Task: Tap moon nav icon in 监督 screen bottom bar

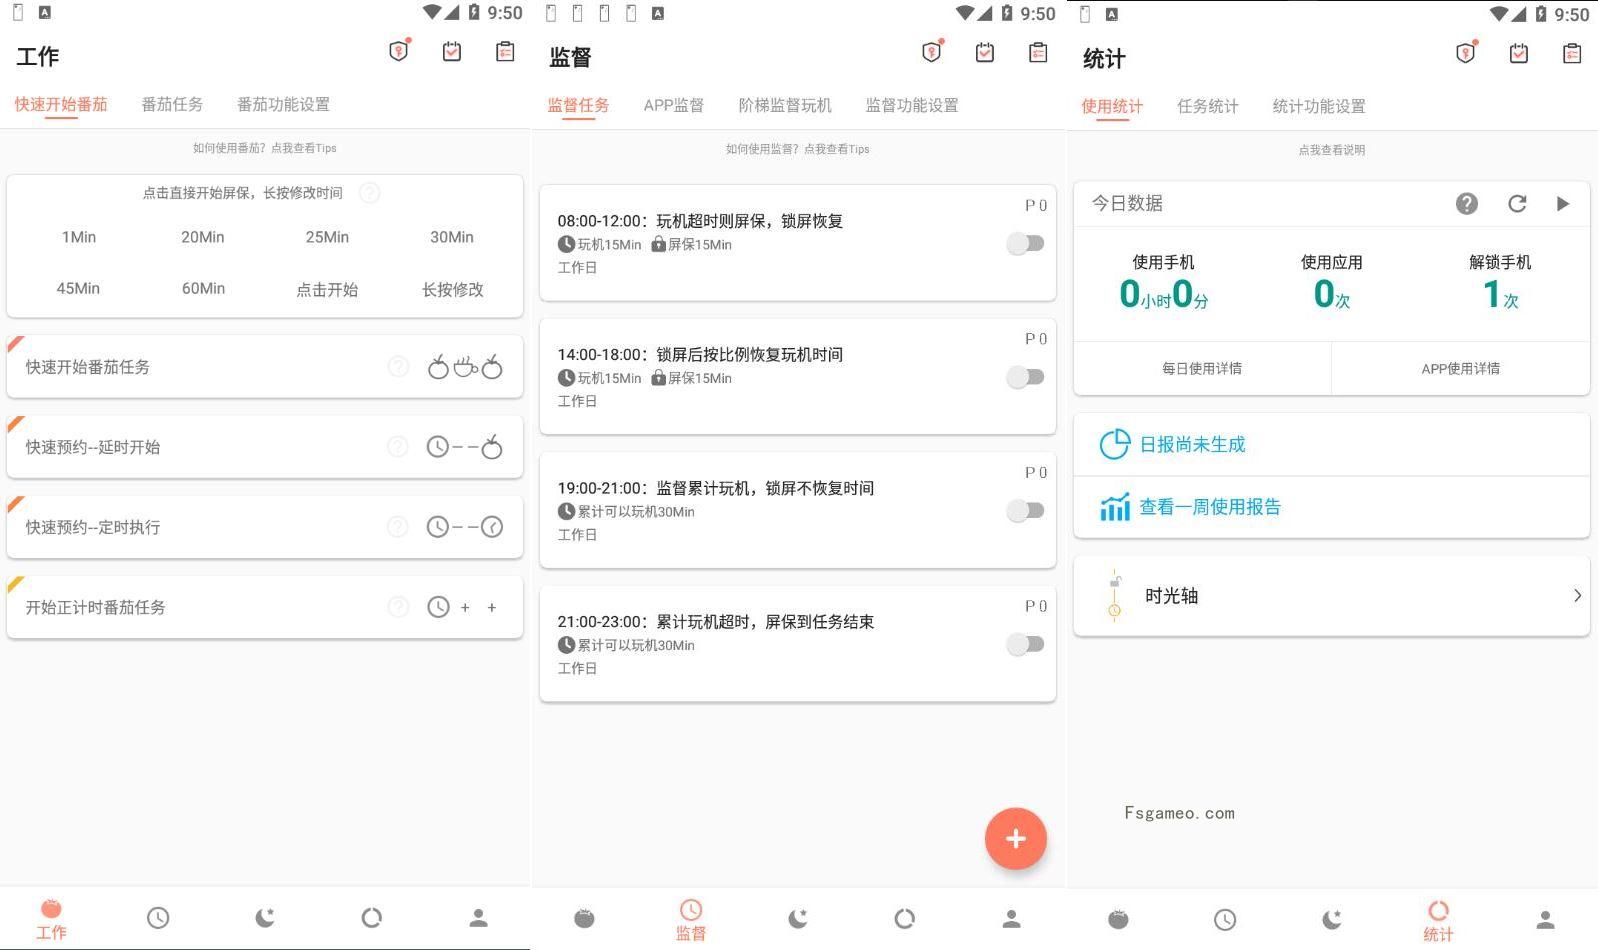Action: coord(798,918)
